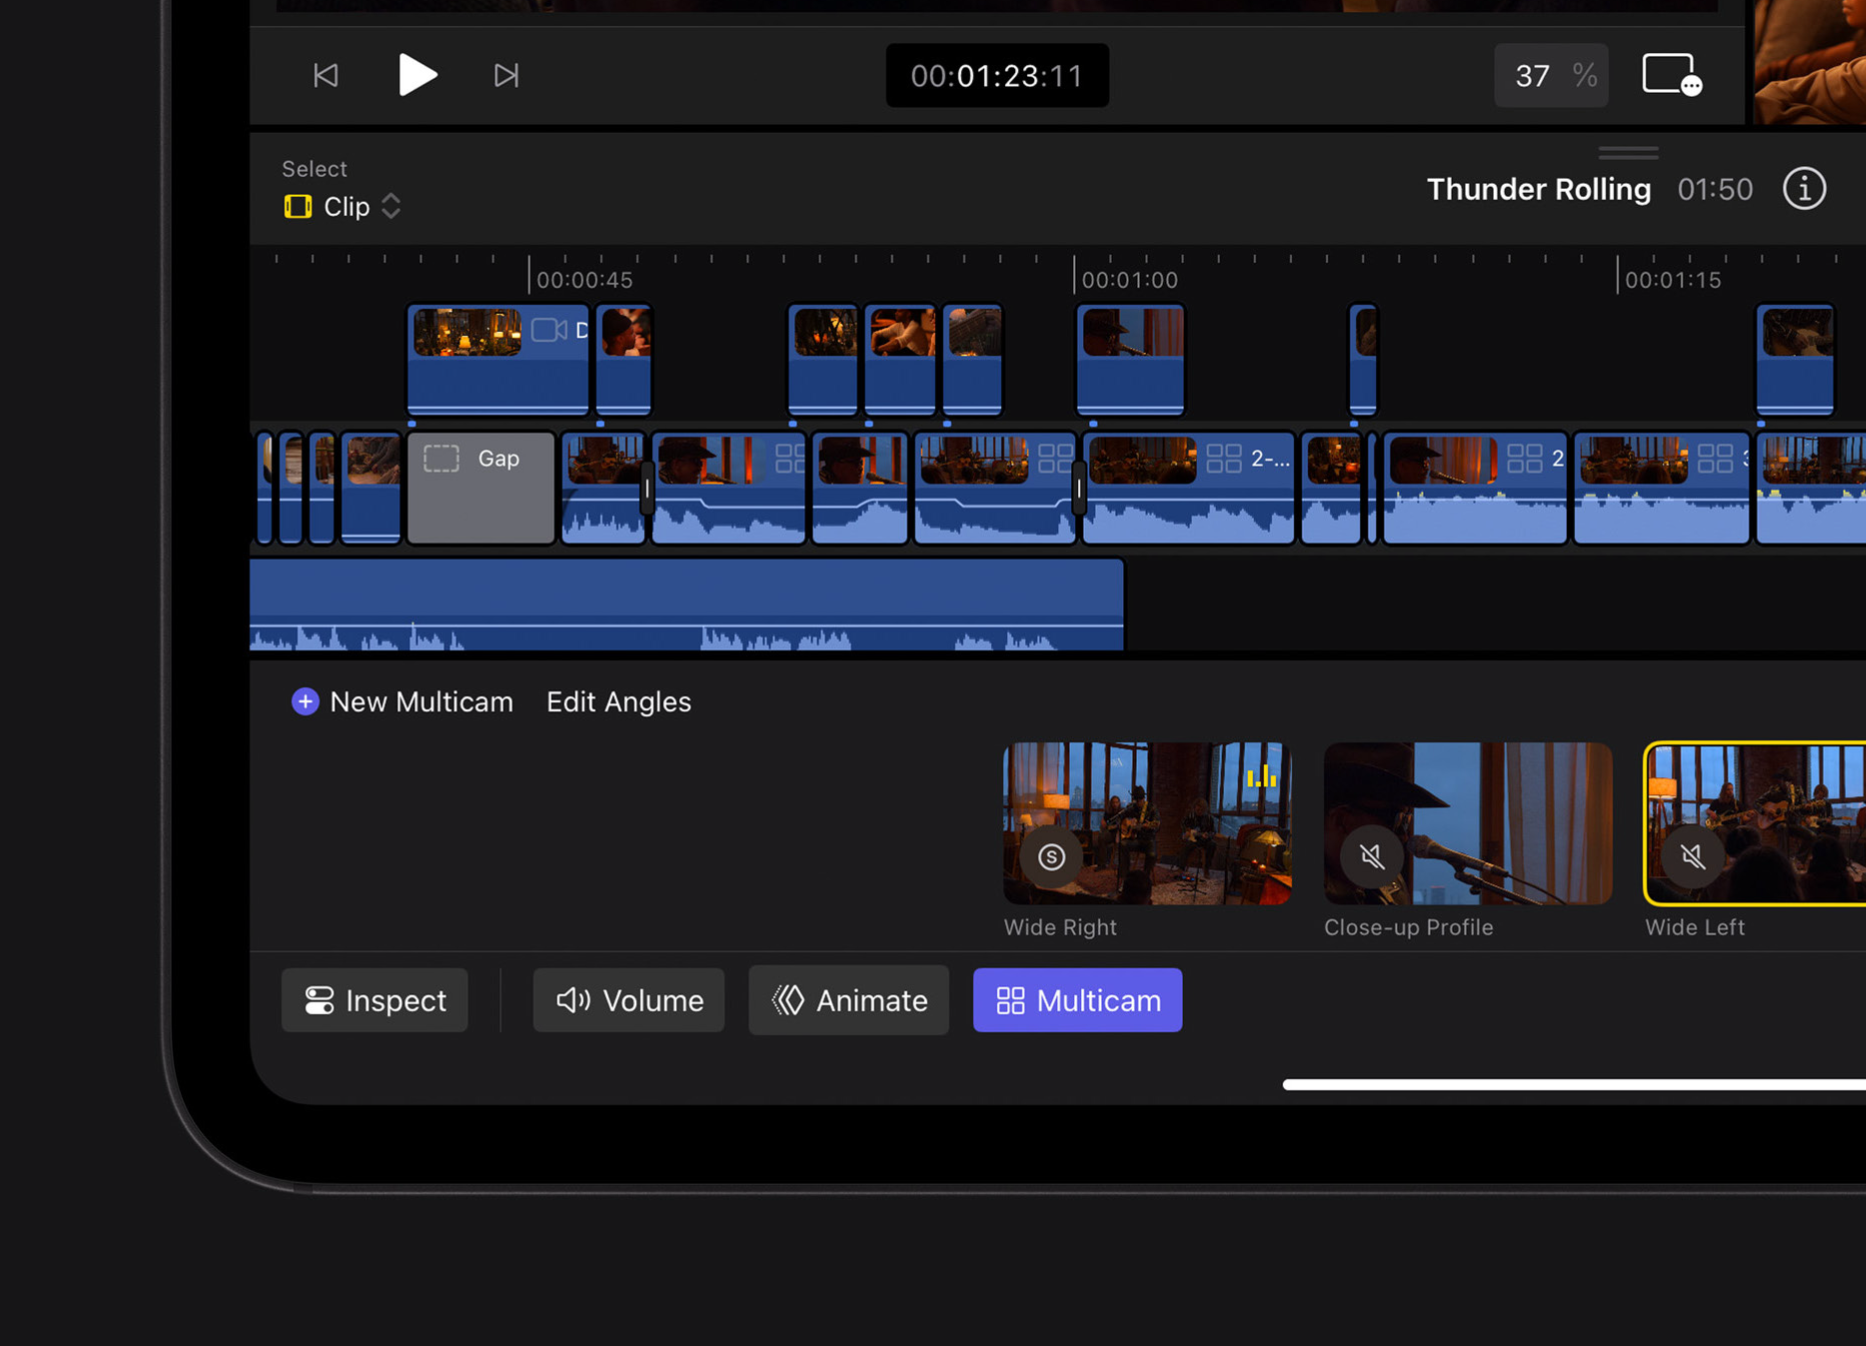This screenshot has height=1346, width=1866.
Task: Open viewer display options icon
Action: pos(1671,75)
